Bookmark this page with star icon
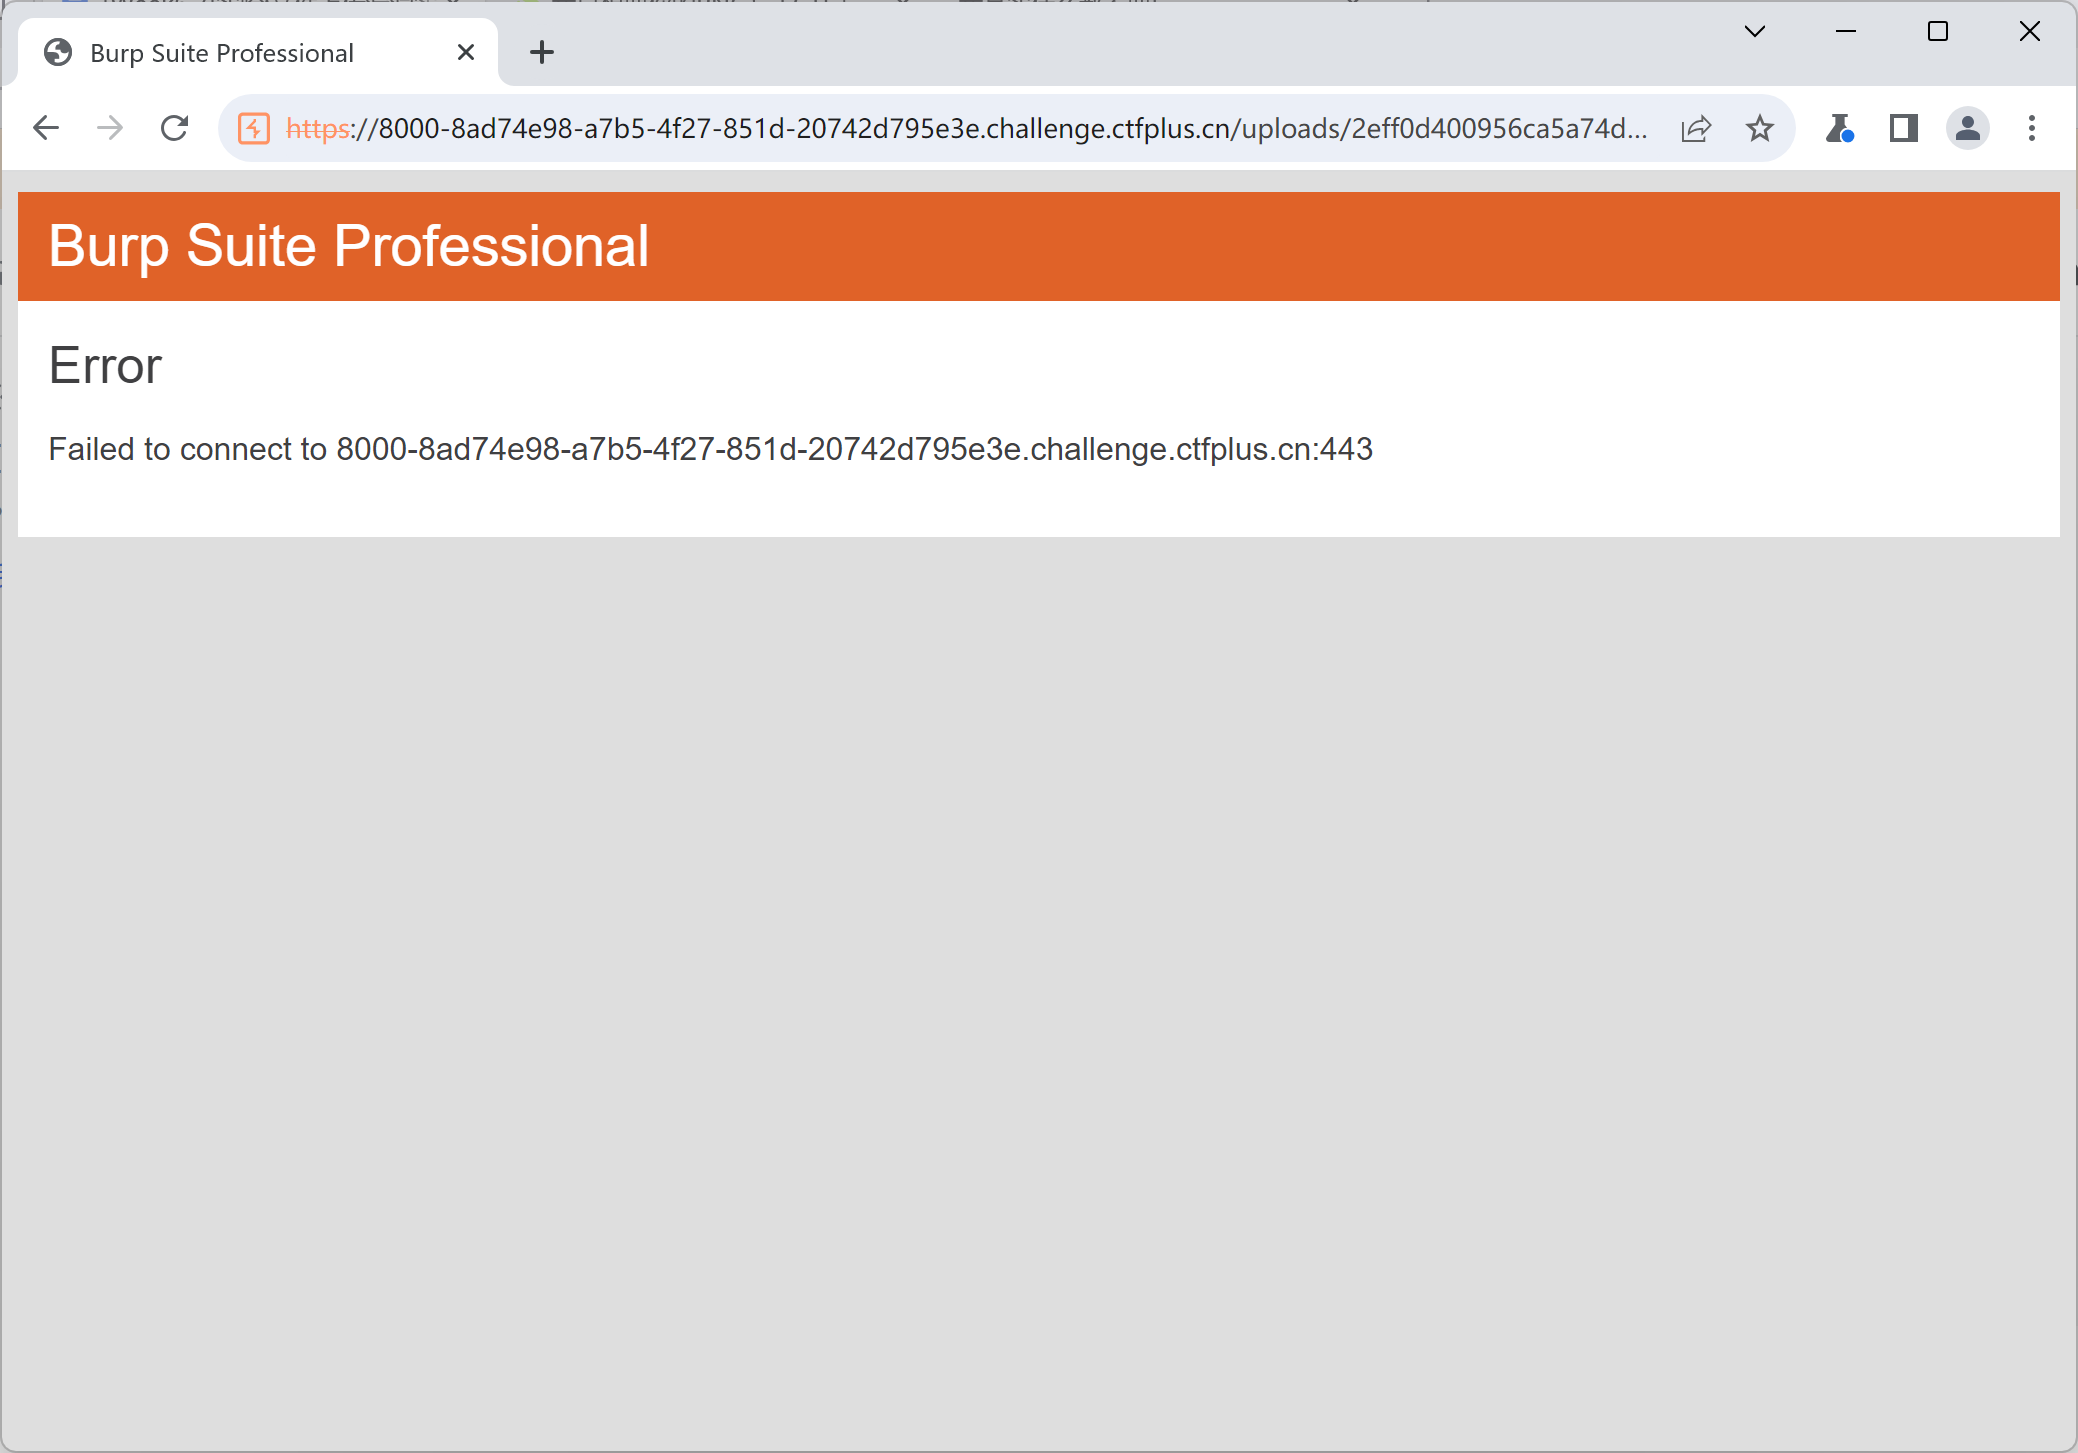This screenshot has width=2078, height=1453. (1759, 128)
